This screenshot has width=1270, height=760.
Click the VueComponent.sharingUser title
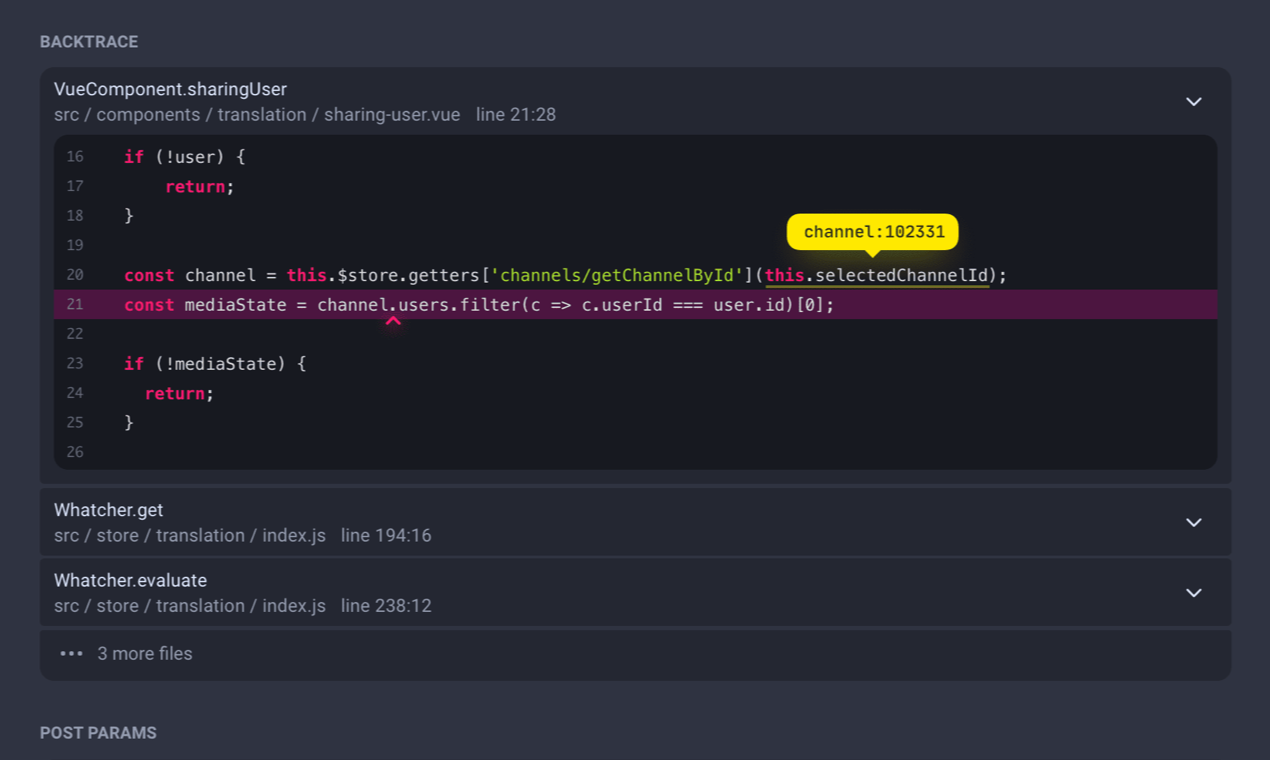pyautogui.click(x=170, y=90)
